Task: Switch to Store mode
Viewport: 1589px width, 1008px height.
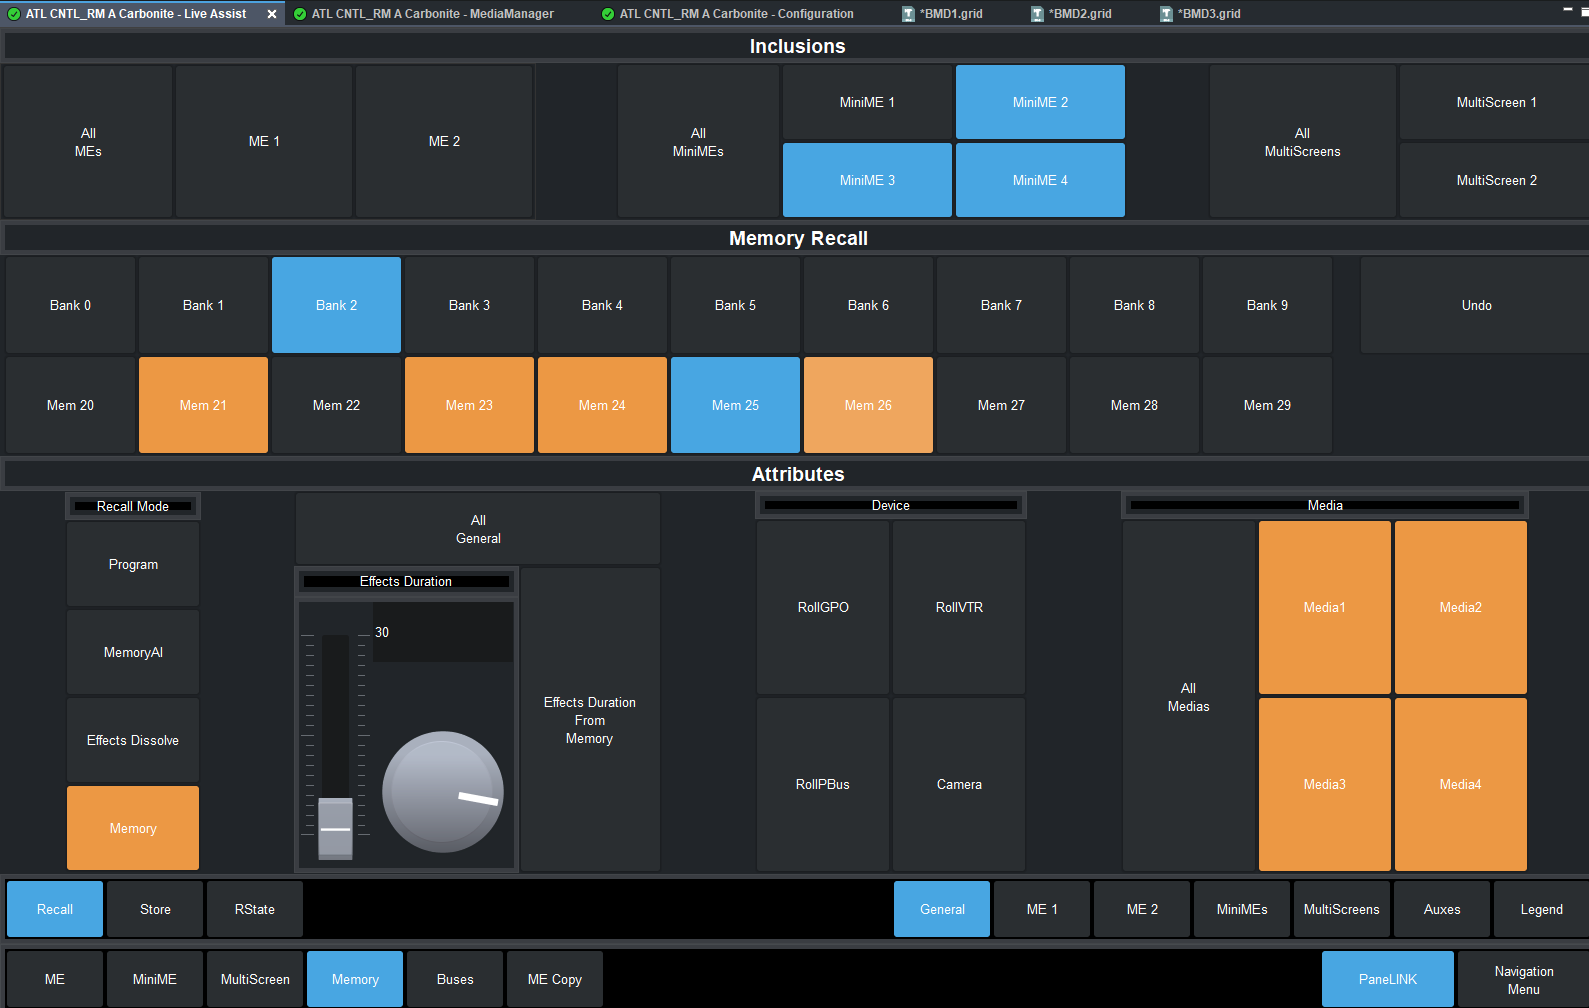Action: (155, 909)
